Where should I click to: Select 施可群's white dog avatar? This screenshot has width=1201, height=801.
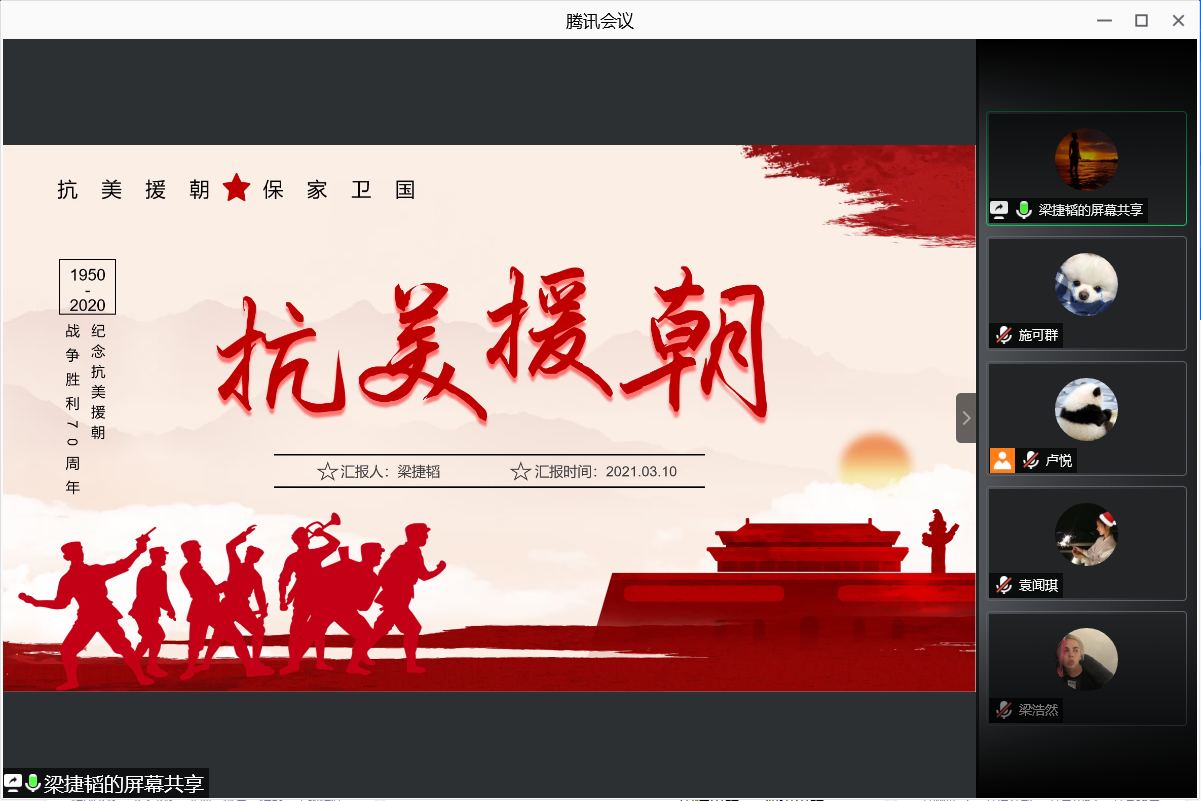point(1086,284)
